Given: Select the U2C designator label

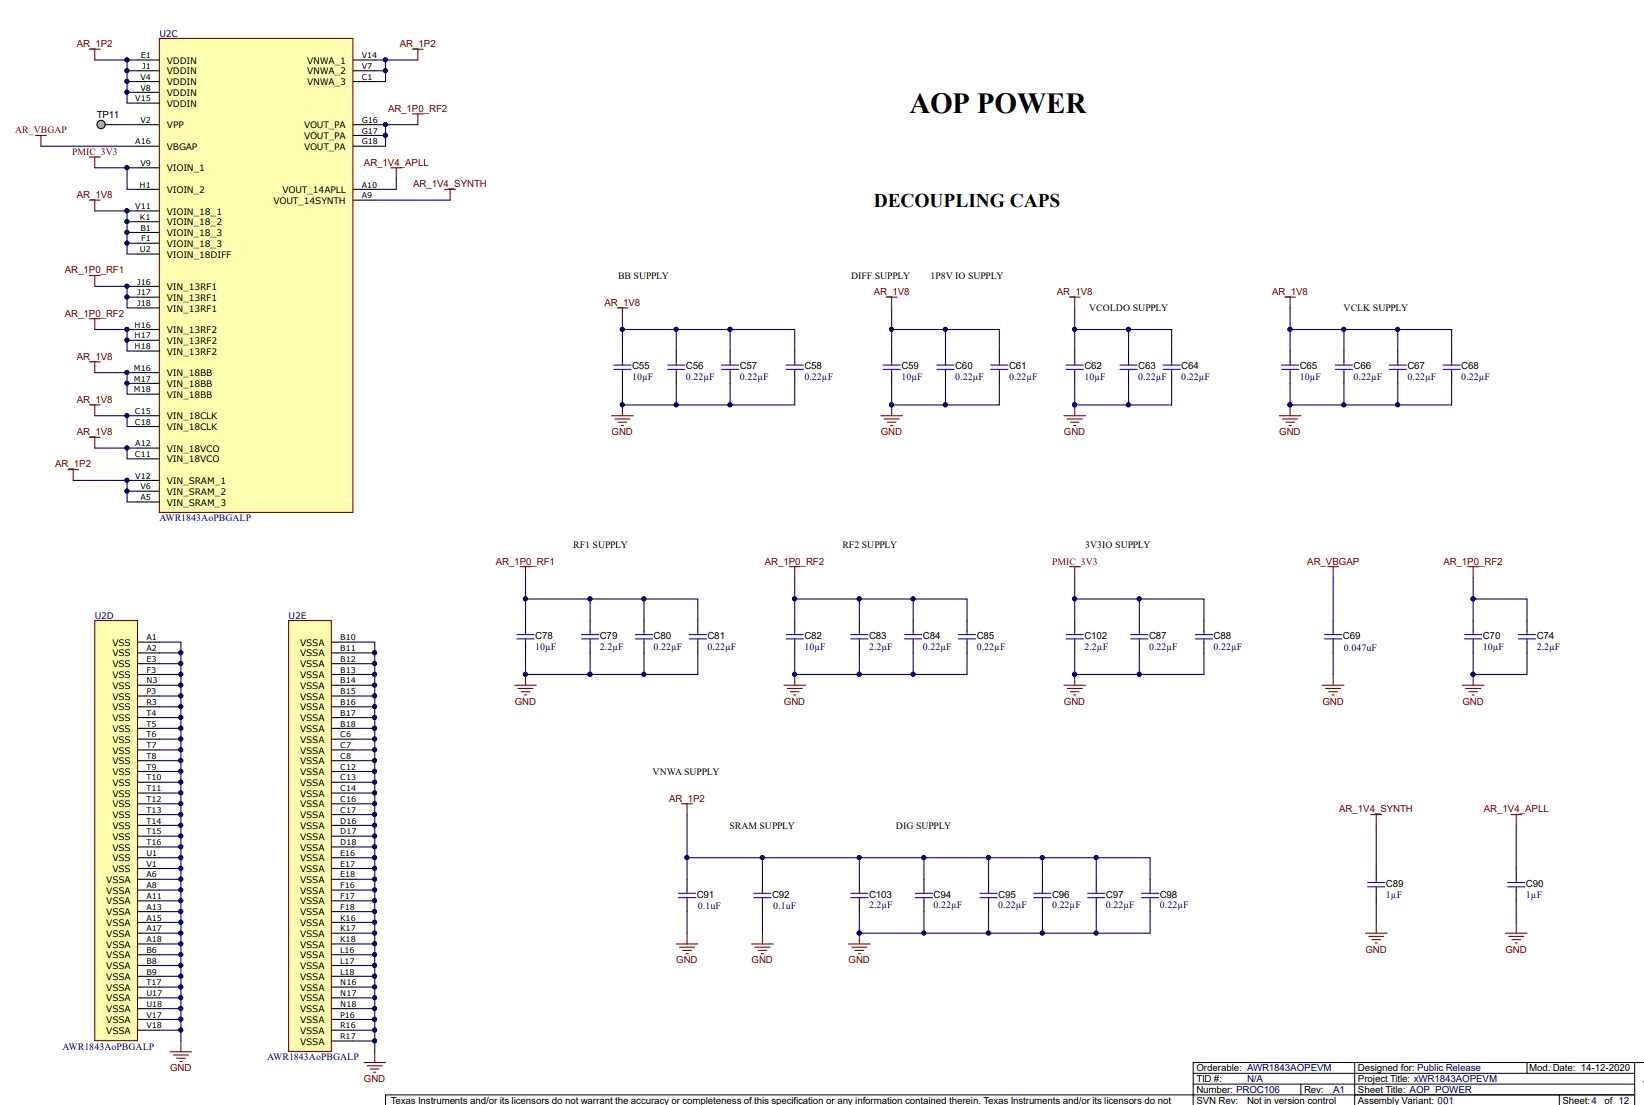Looking at the screenshot, I should (168, 34).
